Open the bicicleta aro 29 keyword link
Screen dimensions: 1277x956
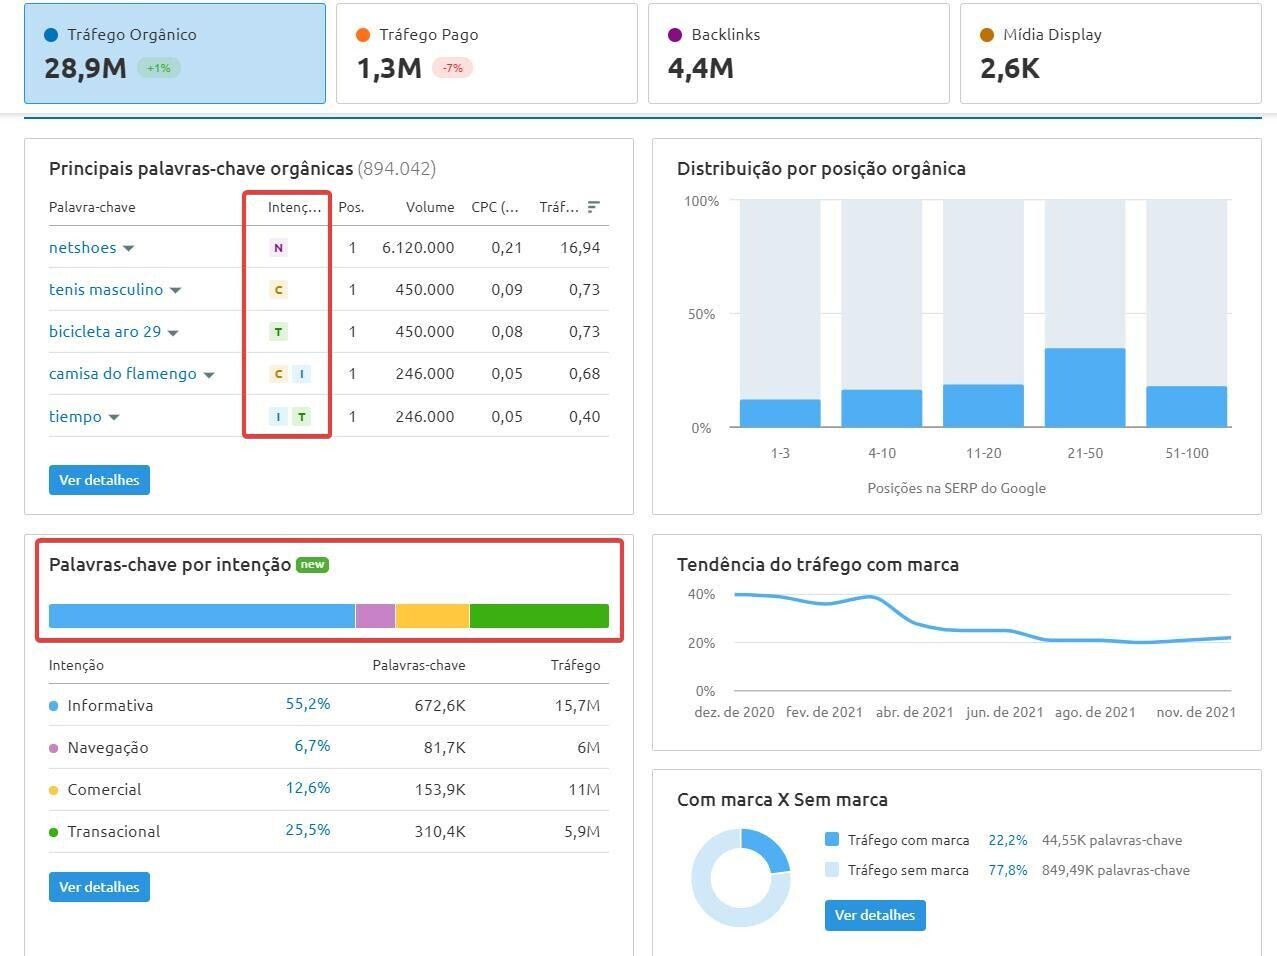[x=105, y=332]
